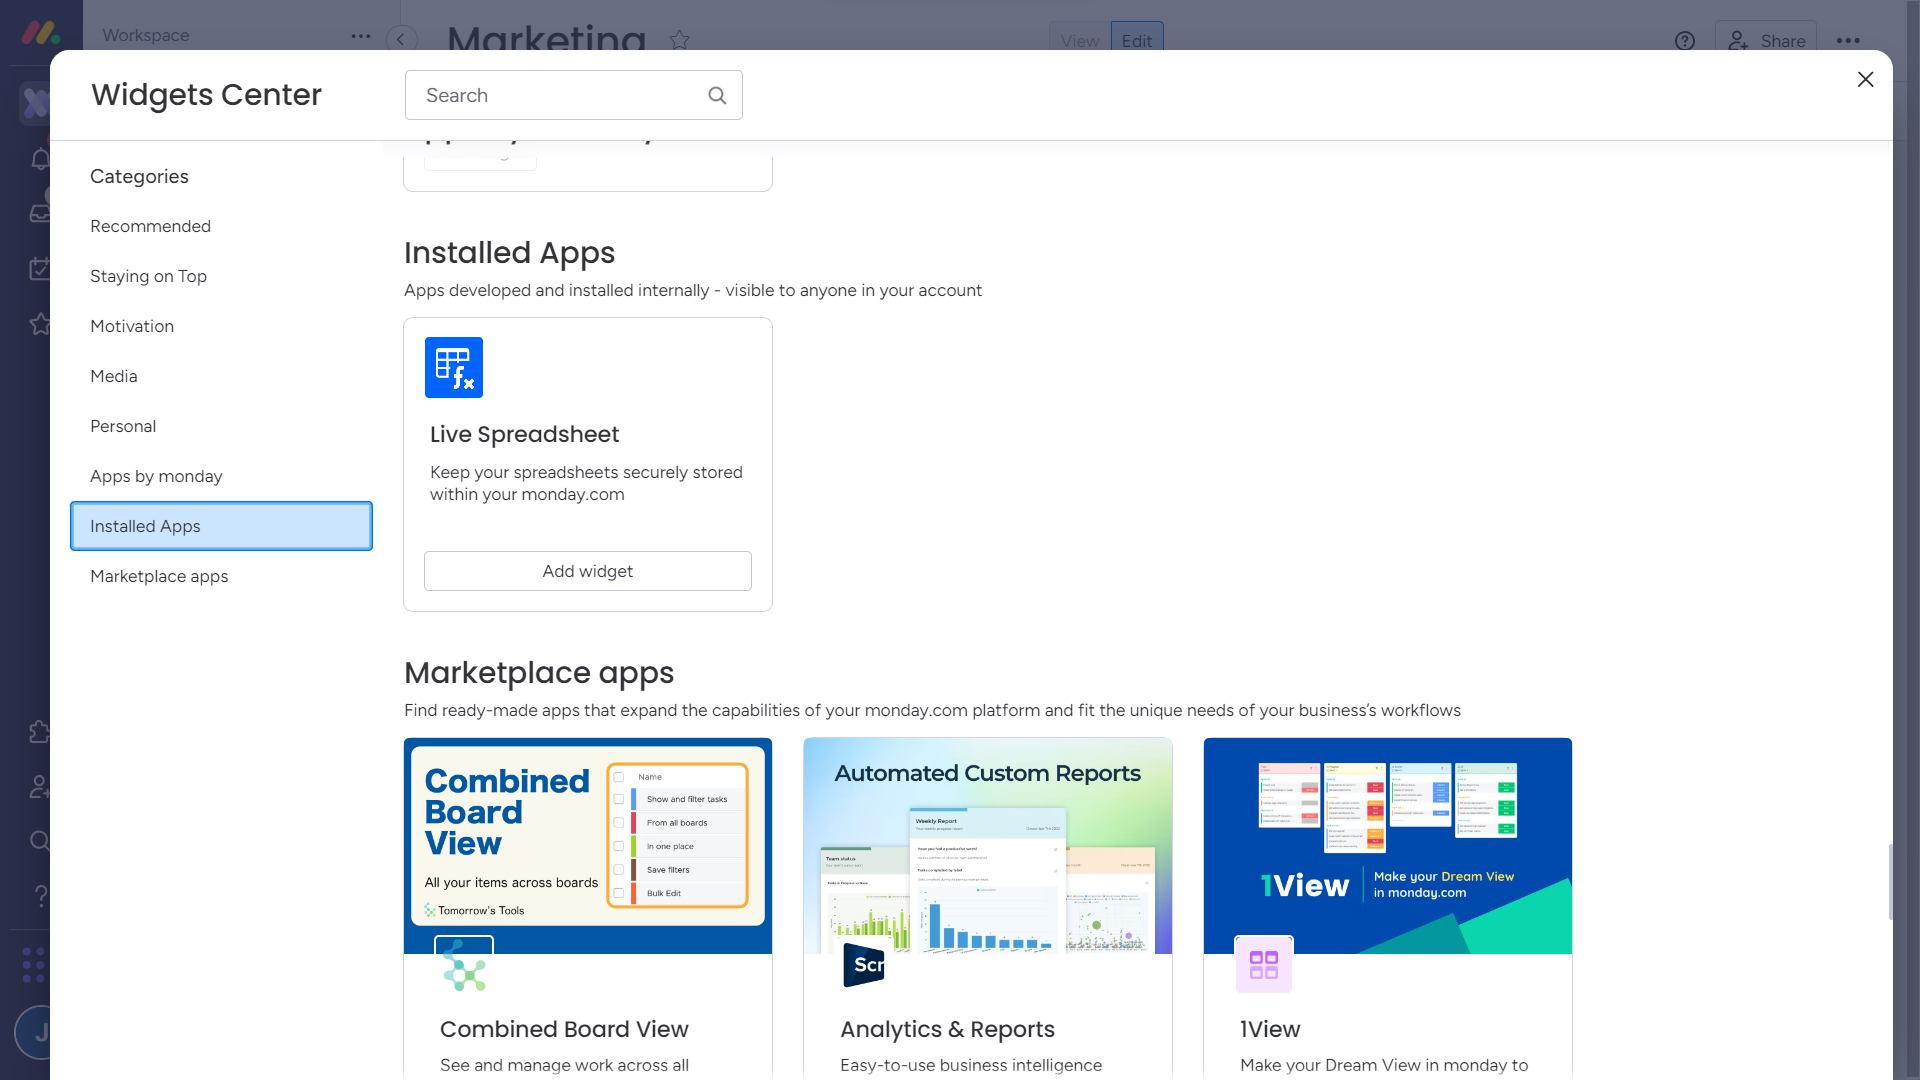Click the Combined Board View logo icon
1920x1080 pixels.
(464, 965)
